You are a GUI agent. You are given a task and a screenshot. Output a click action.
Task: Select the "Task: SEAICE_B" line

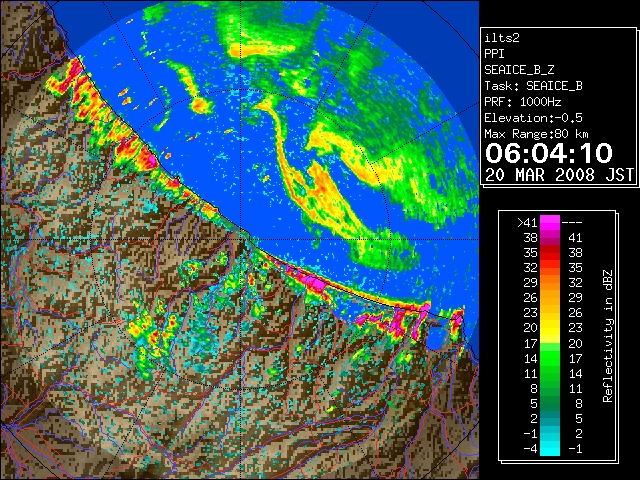point(533,86)
